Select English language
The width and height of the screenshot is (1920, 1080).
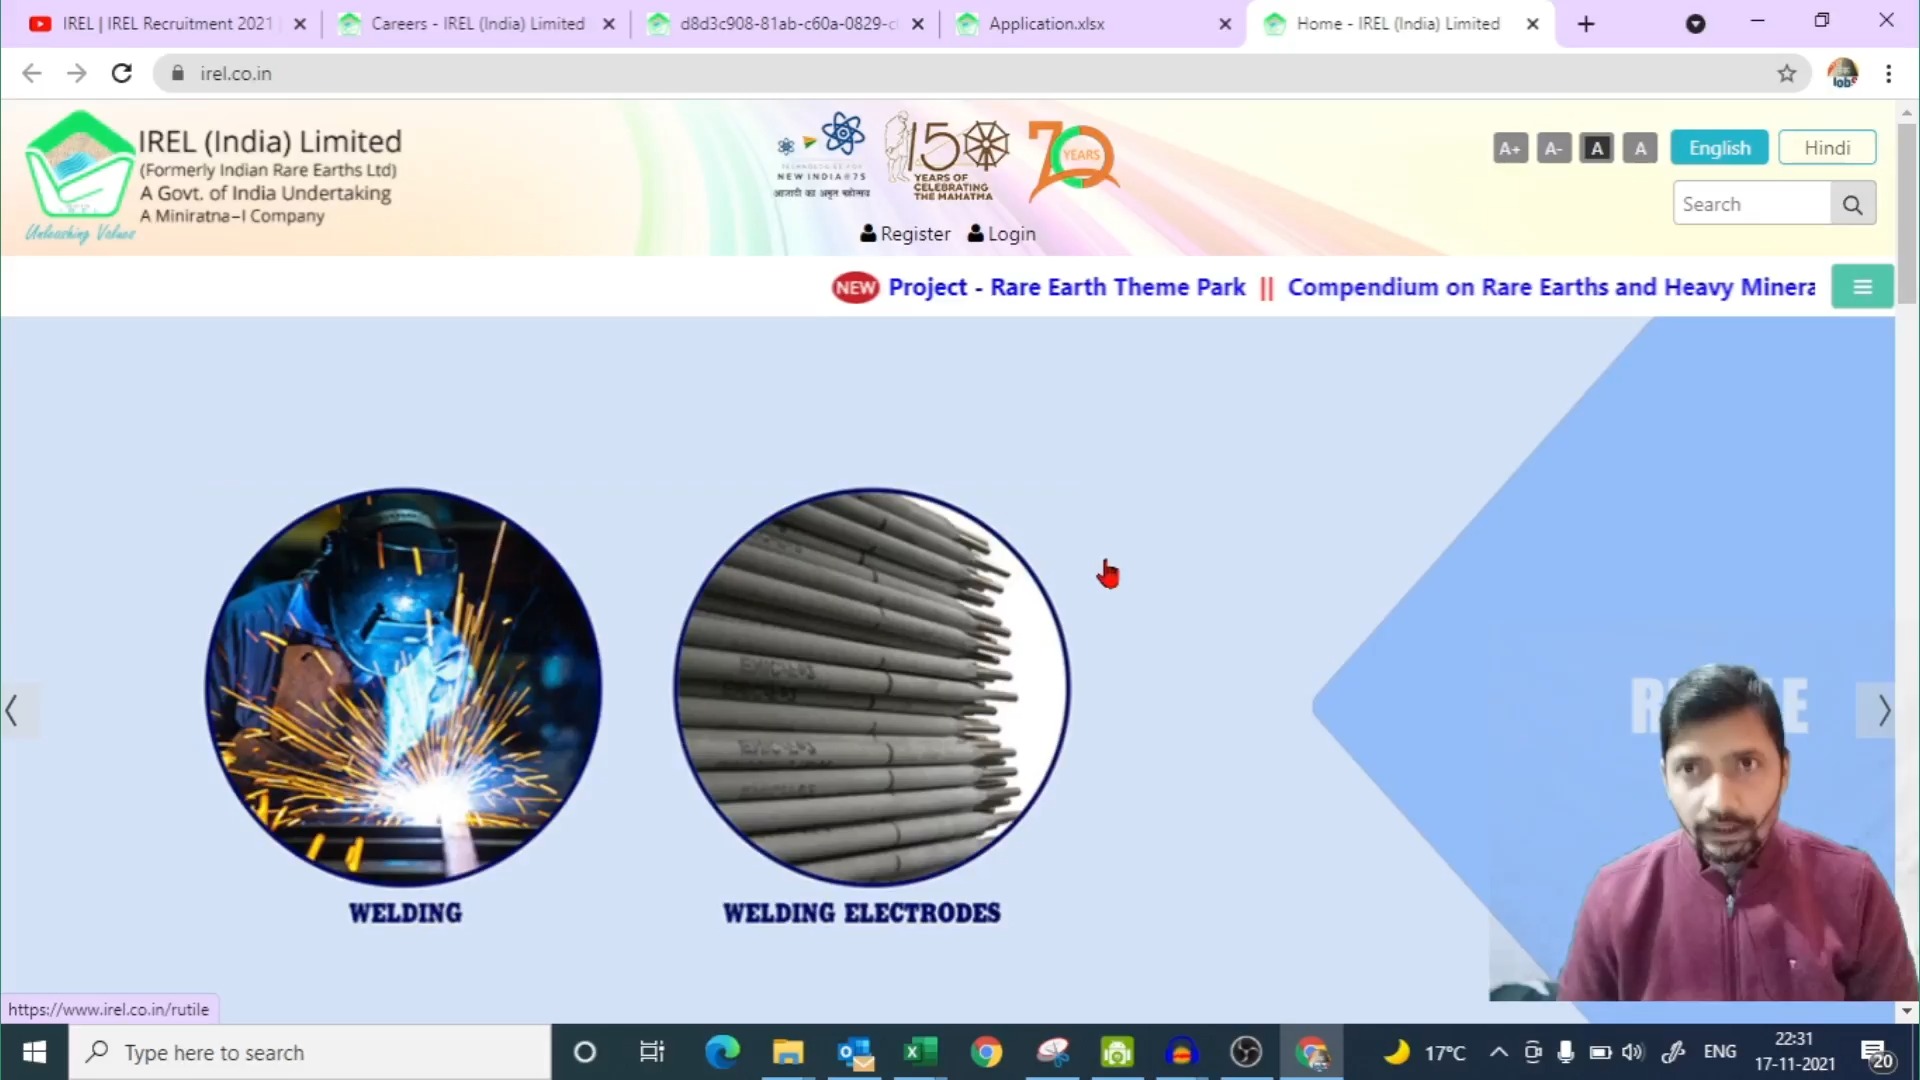pos(1719,148)
